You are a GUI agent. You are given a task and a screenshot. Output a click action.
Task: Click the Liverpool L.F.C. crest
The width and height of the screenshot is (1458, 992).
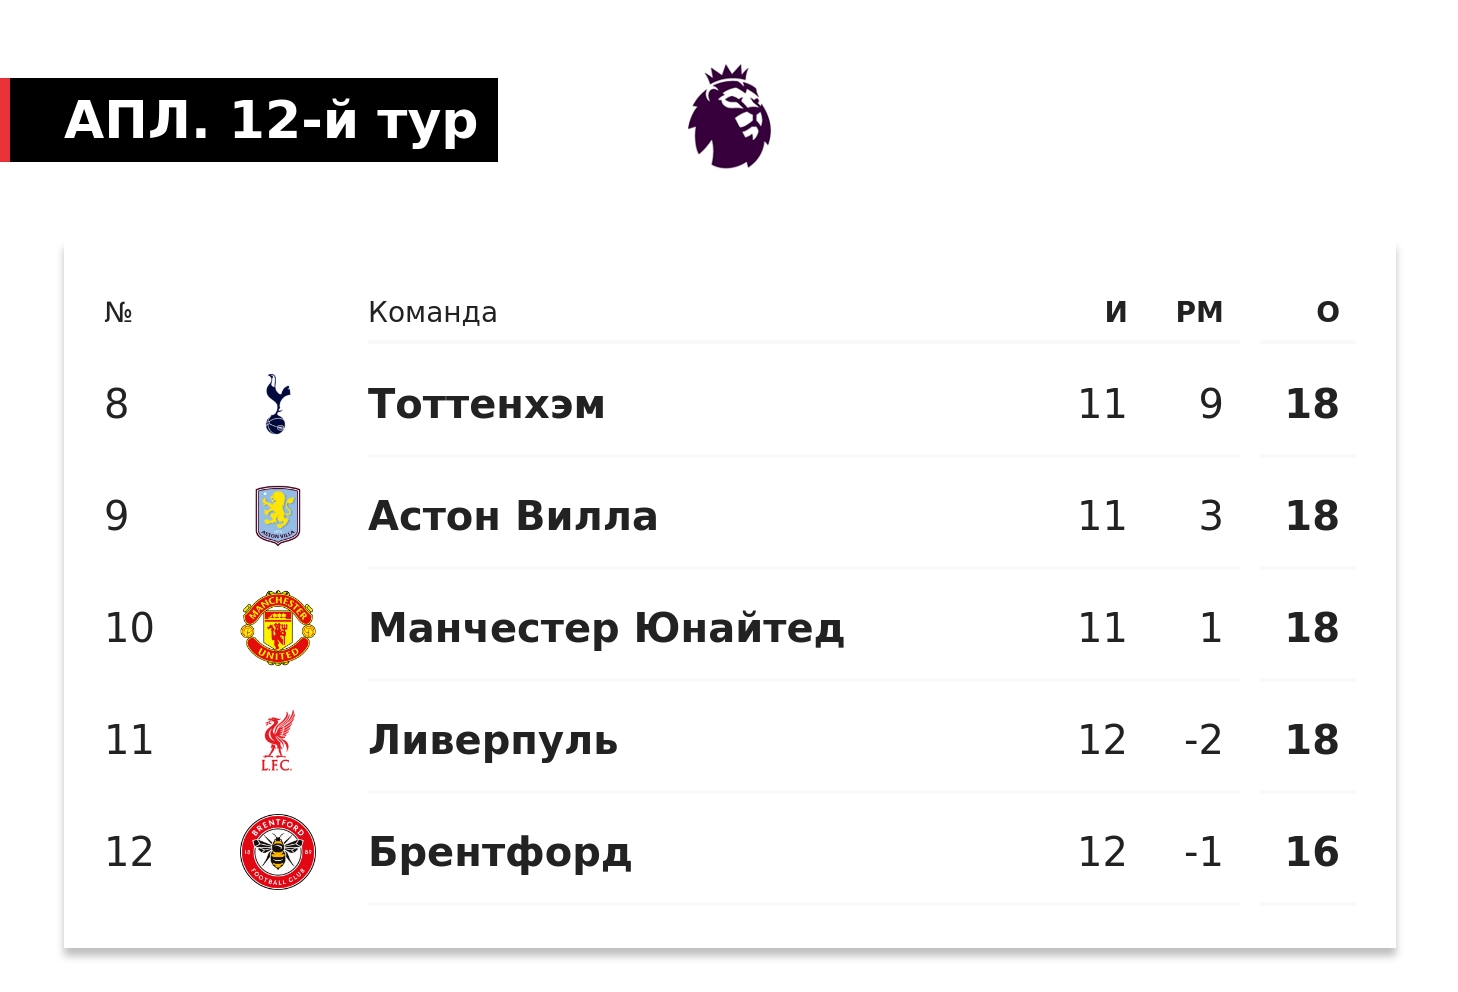click(x=277, y=740)
